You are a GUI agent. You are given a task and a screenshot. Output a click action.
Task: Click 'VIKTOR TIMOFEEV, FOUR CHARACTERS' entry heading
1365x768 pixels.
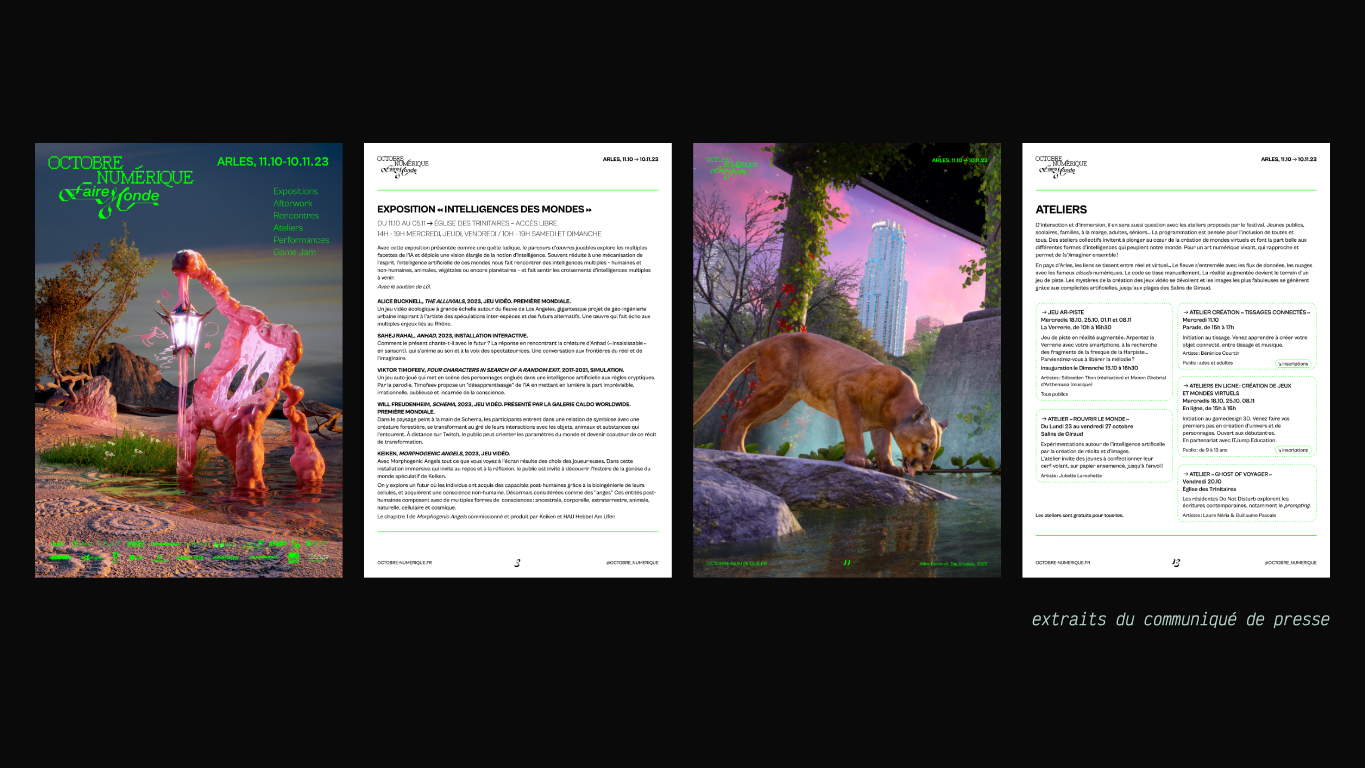click(502, 369)
